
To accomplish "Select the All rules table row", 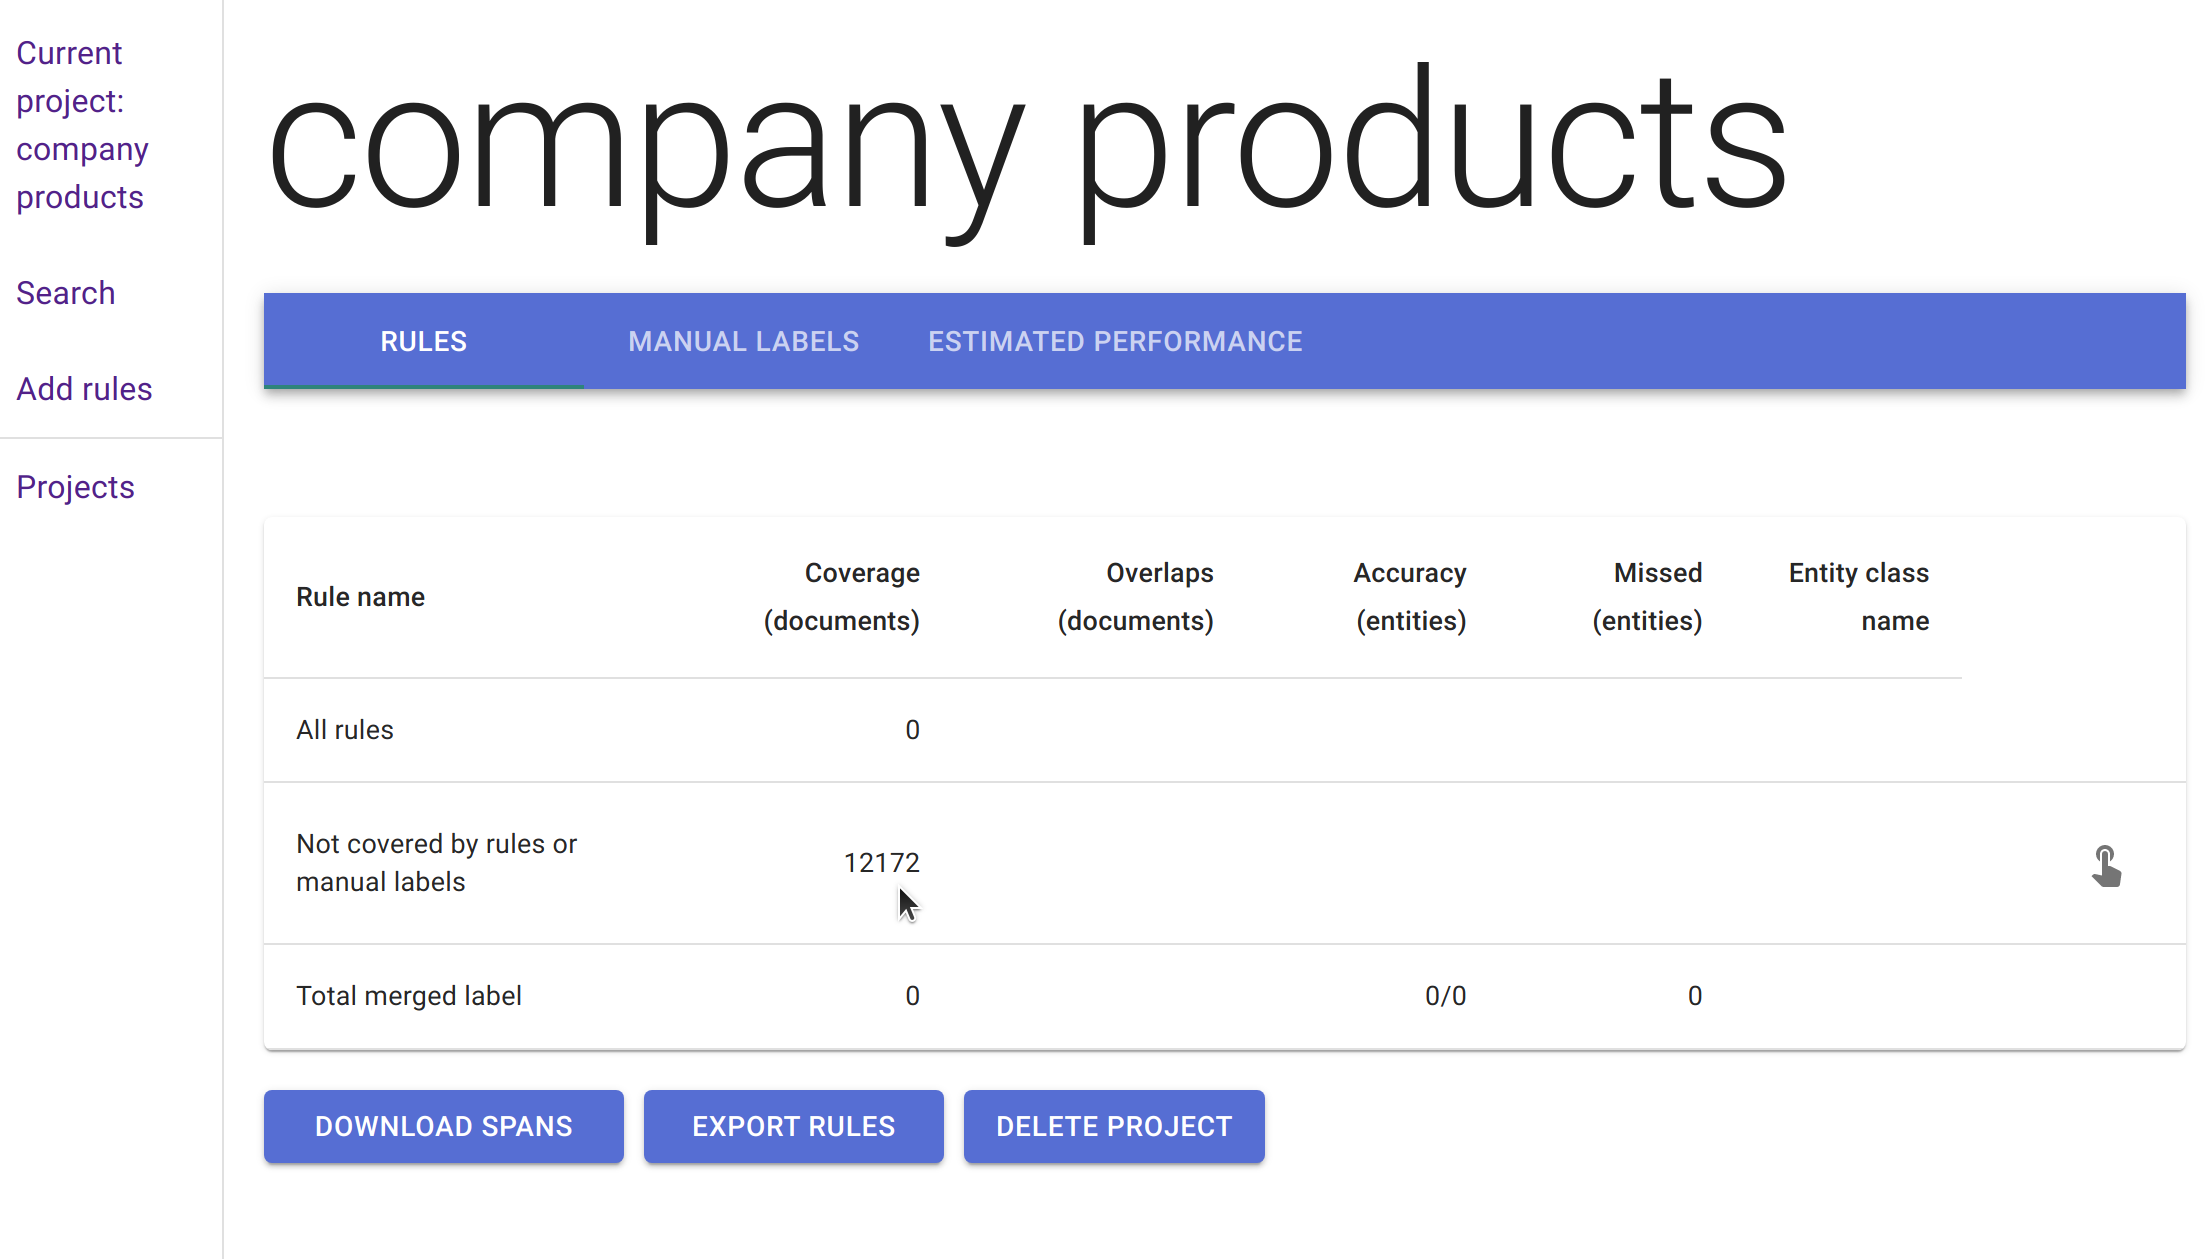I will pyautogui.click(x=345, y=730).
